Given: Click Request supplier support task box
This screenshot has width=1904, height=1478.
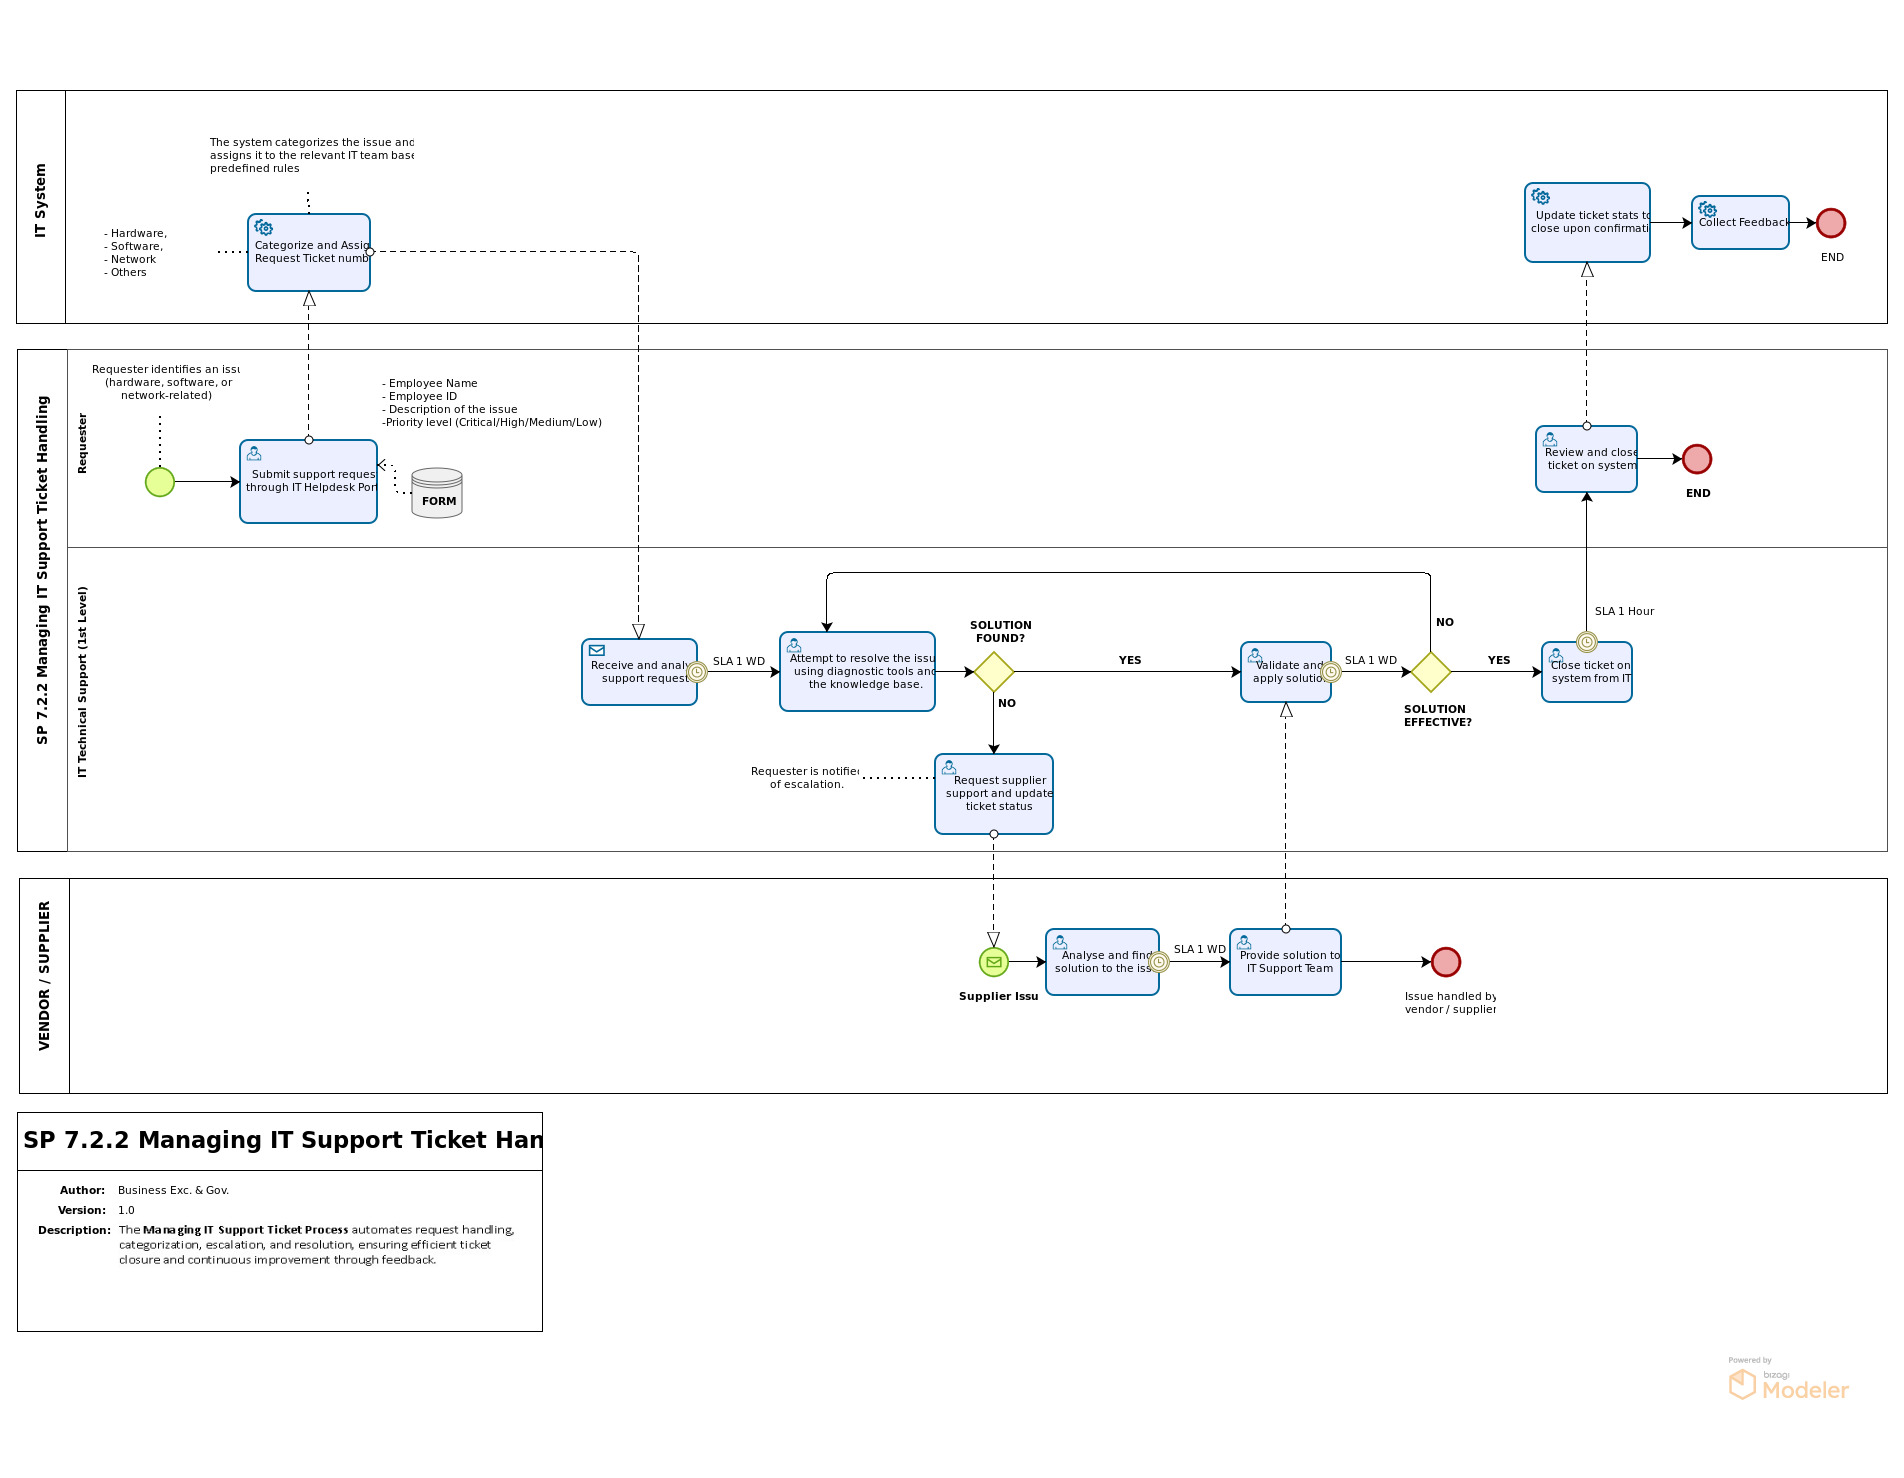Looking at the screenshot, I should [993, 794].
